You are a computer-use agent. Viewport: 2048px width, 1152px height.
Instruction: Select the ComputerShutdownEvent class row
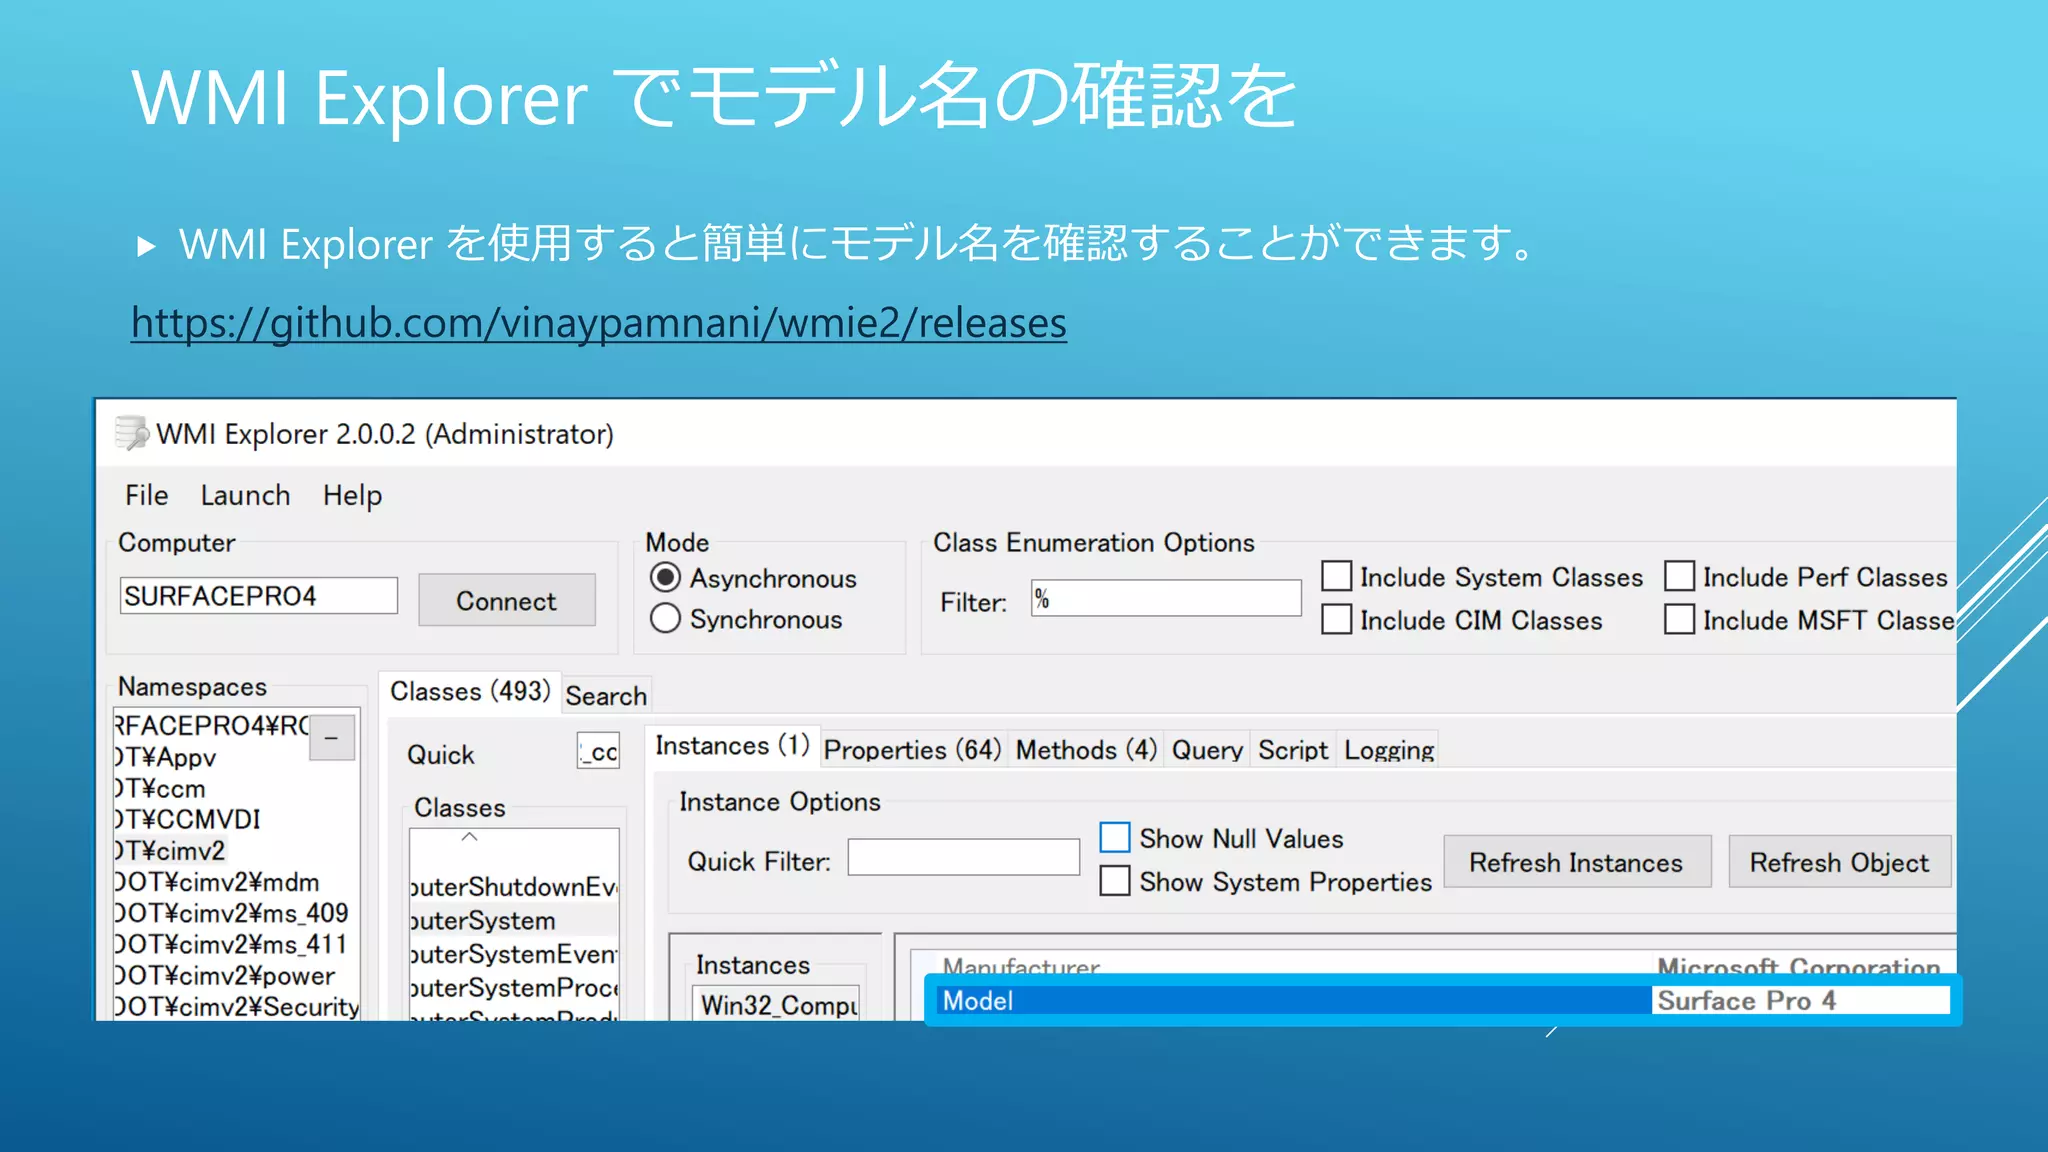click(514, 887)
